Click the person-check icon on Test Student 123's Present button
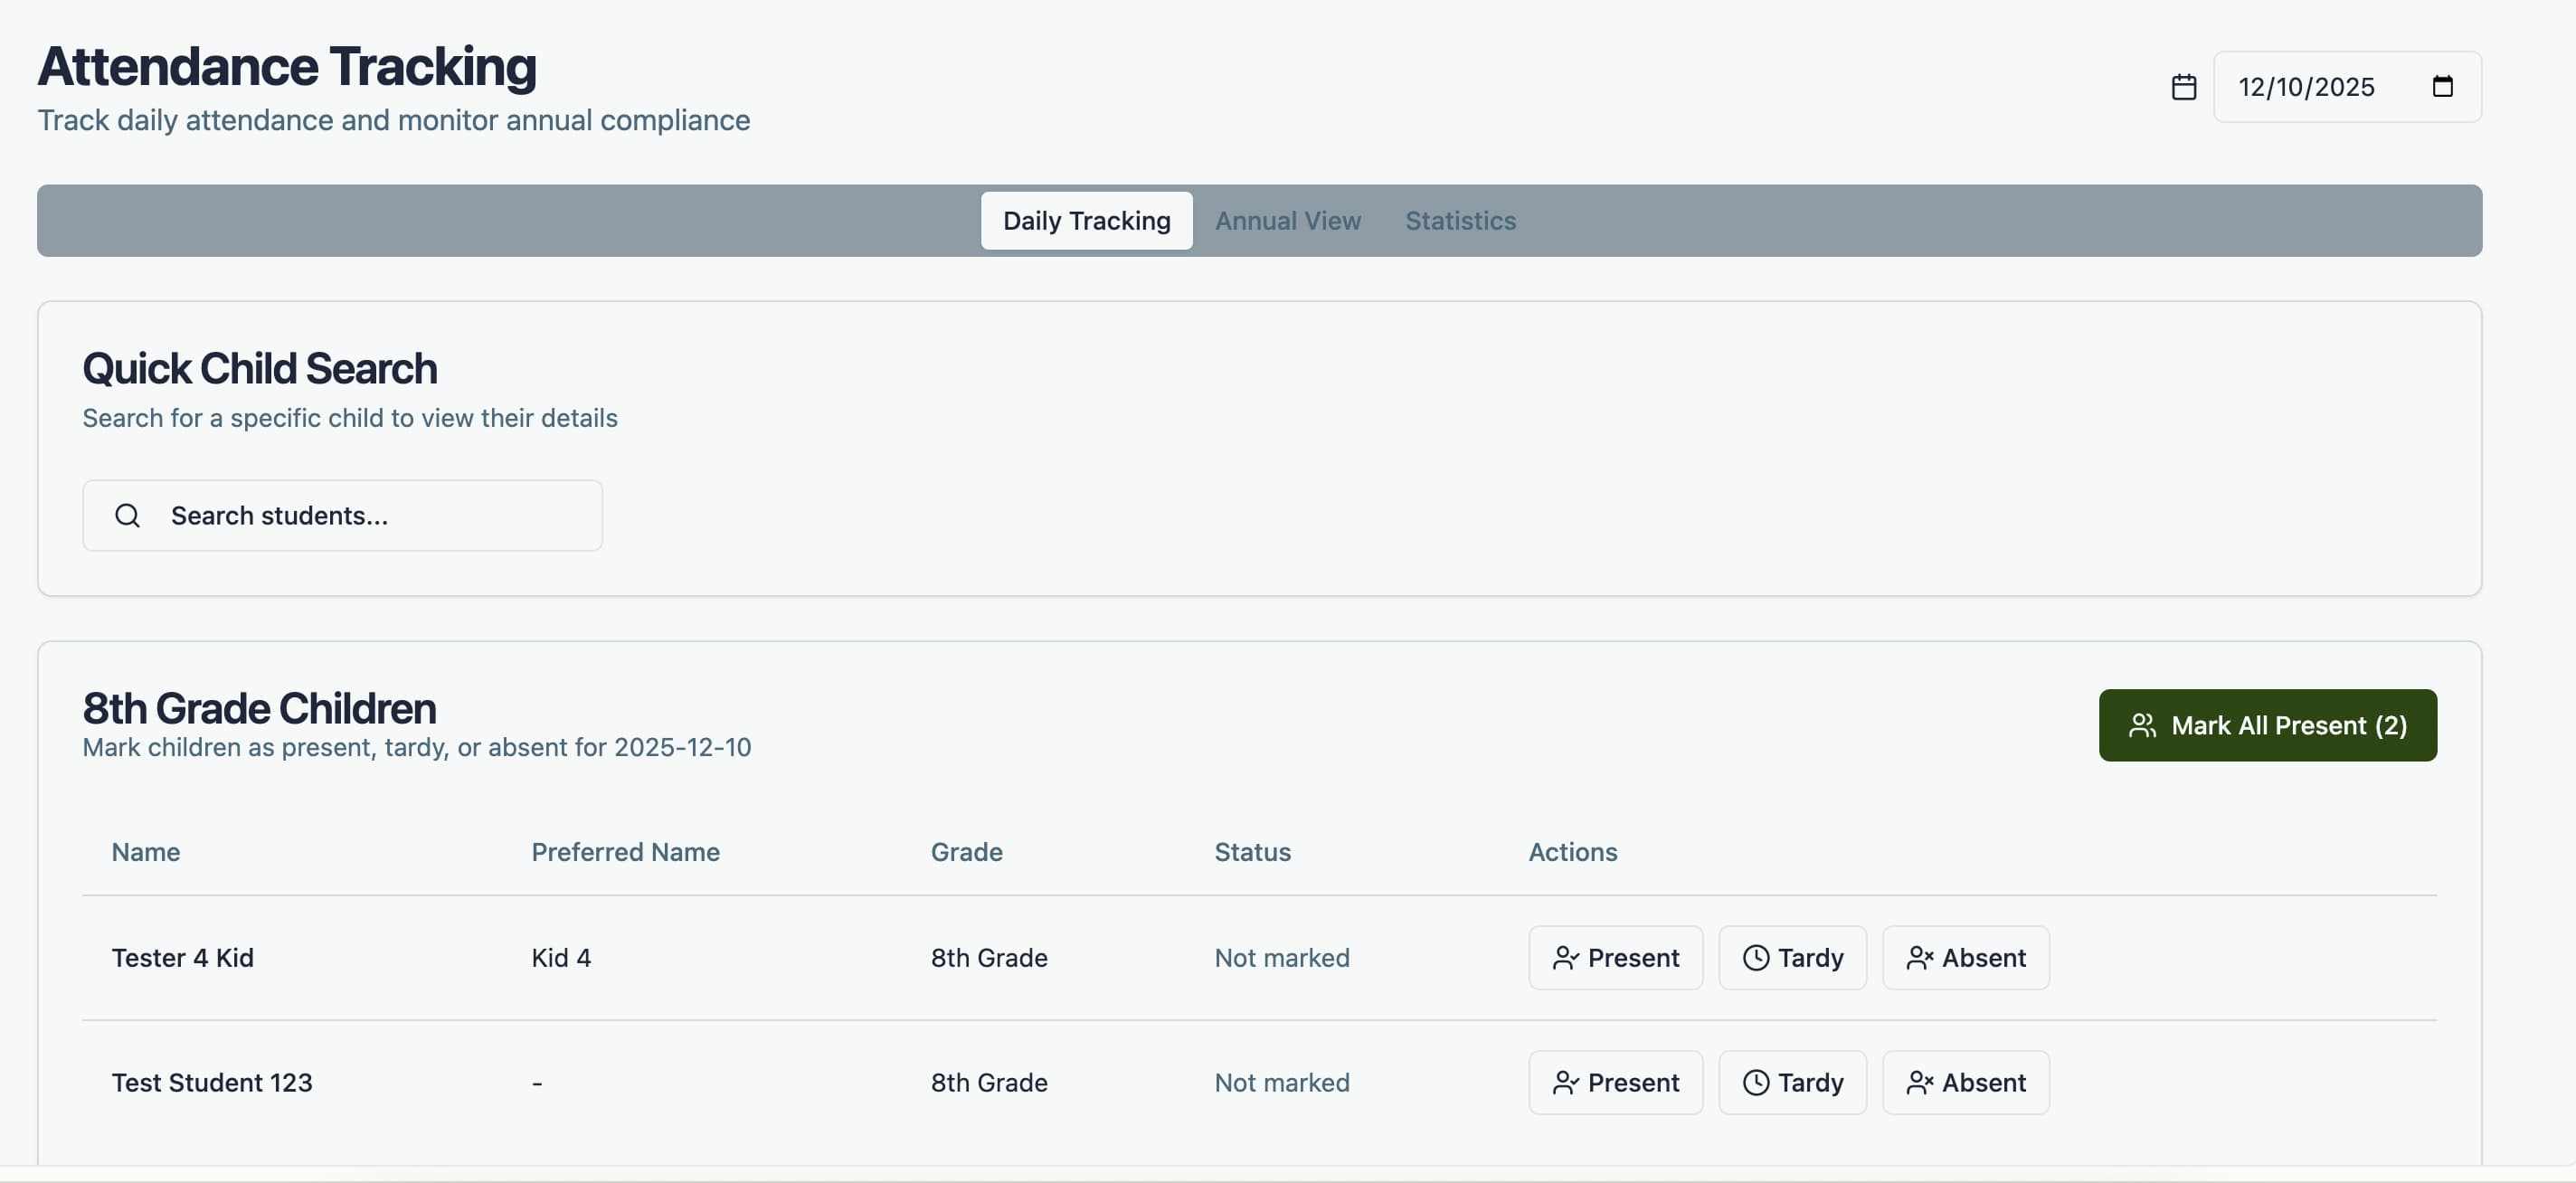Viewport: 2576px width, 1183px height. tap(1567, 1082)
